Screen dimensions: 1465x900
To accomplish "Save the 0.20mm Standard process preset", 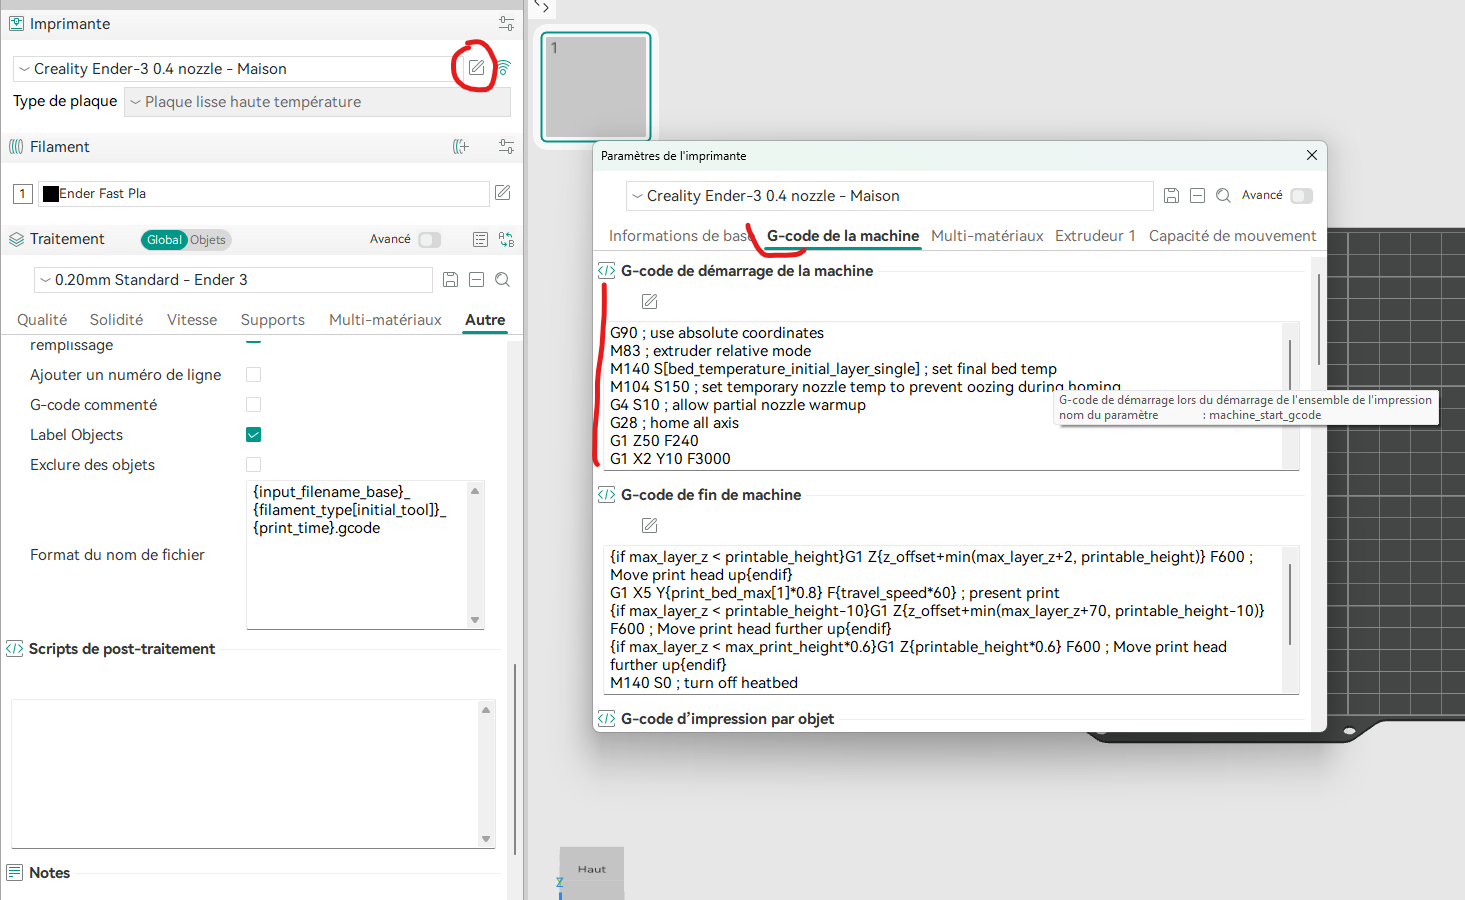I will (451, 280).
